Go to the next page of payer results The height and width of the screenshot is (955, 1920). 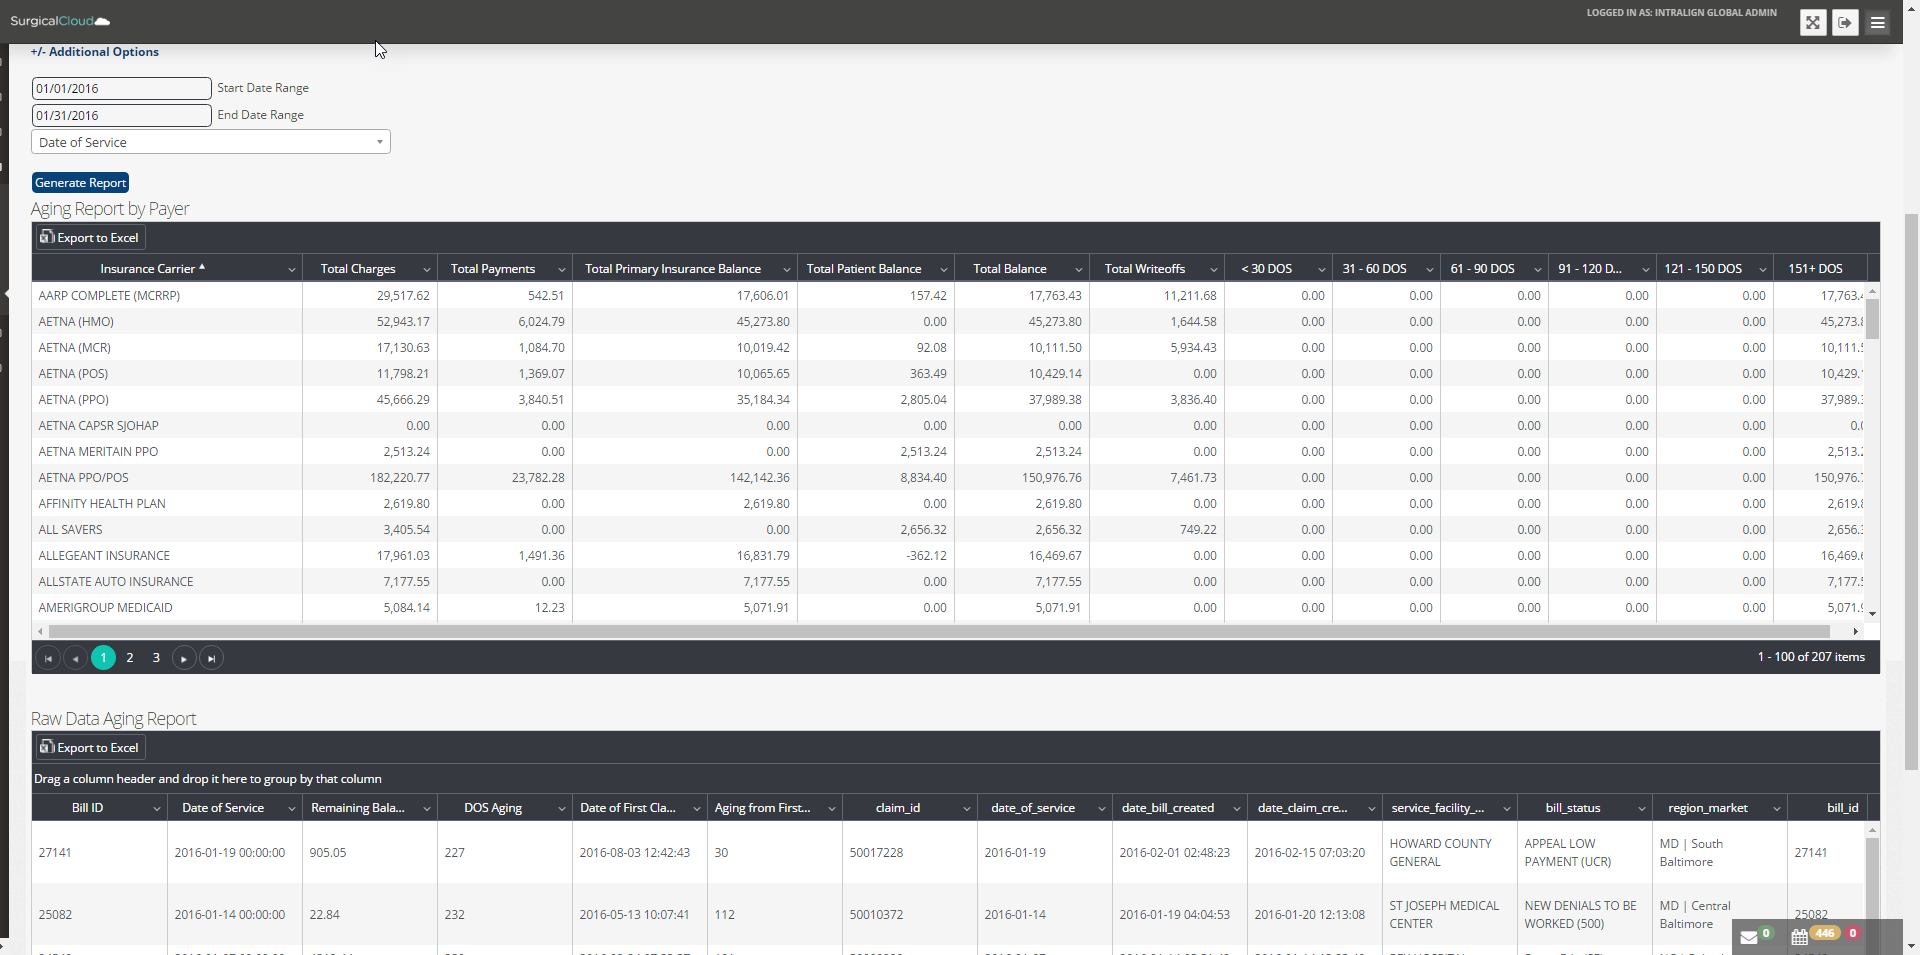tap(184, 658)
